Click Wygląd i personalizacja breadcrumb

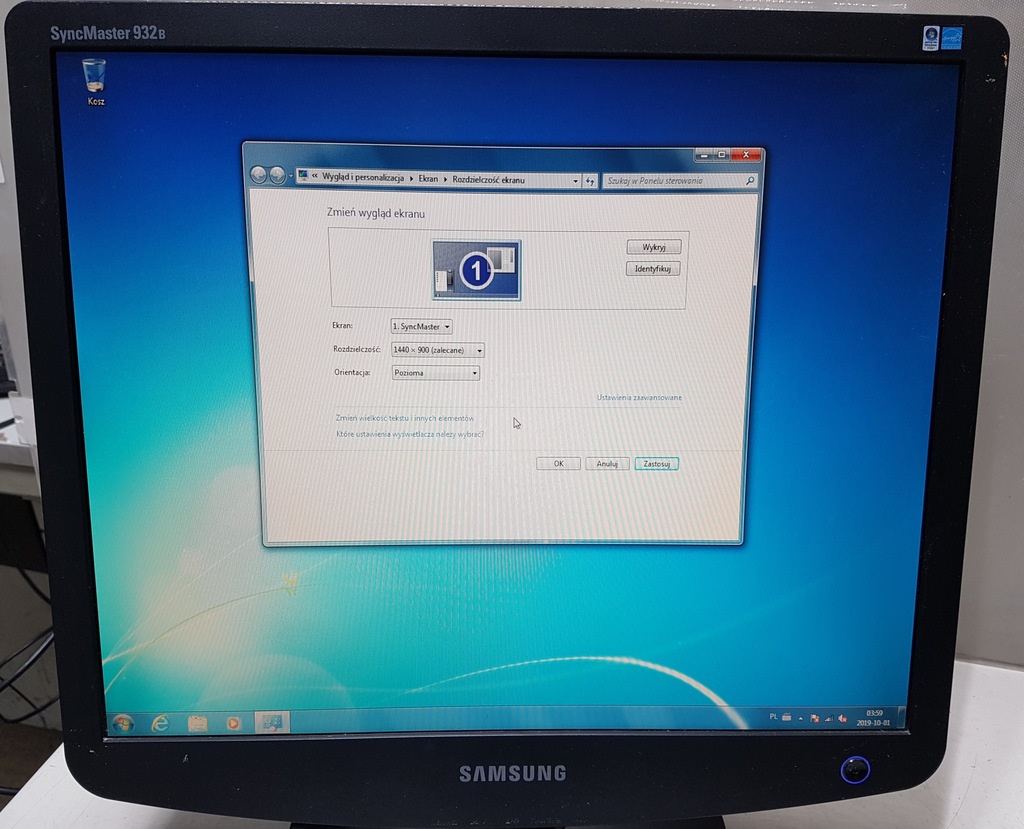[362, 177]
